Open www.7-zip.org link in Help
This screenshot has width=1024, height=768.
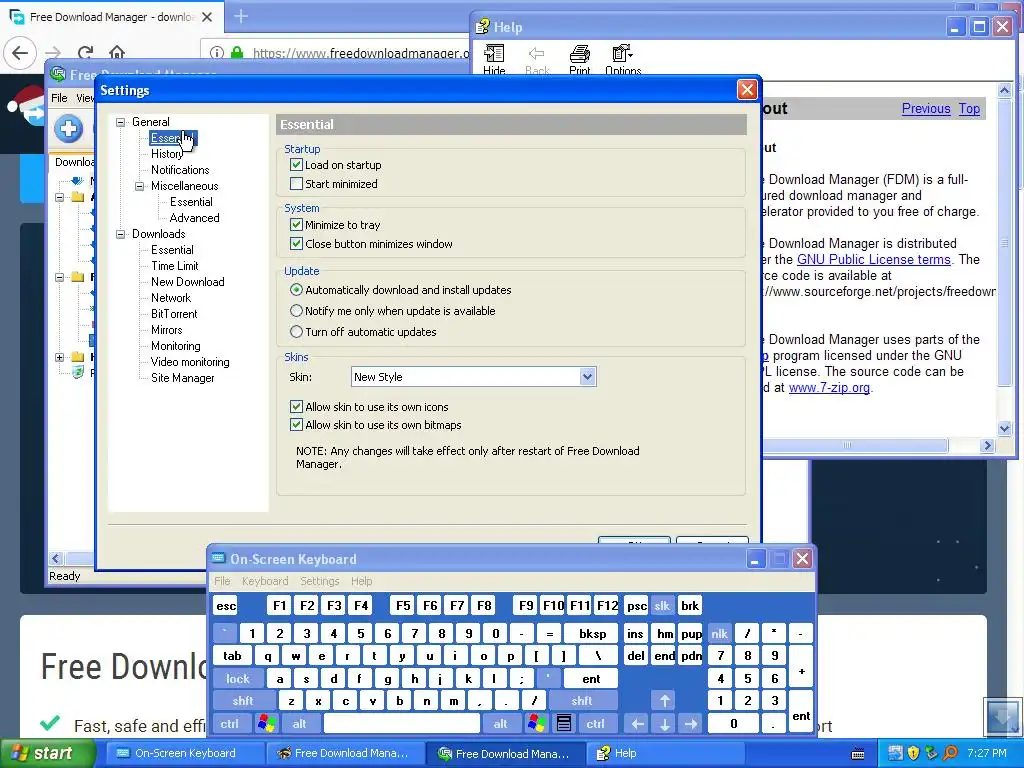click(829, 387)
